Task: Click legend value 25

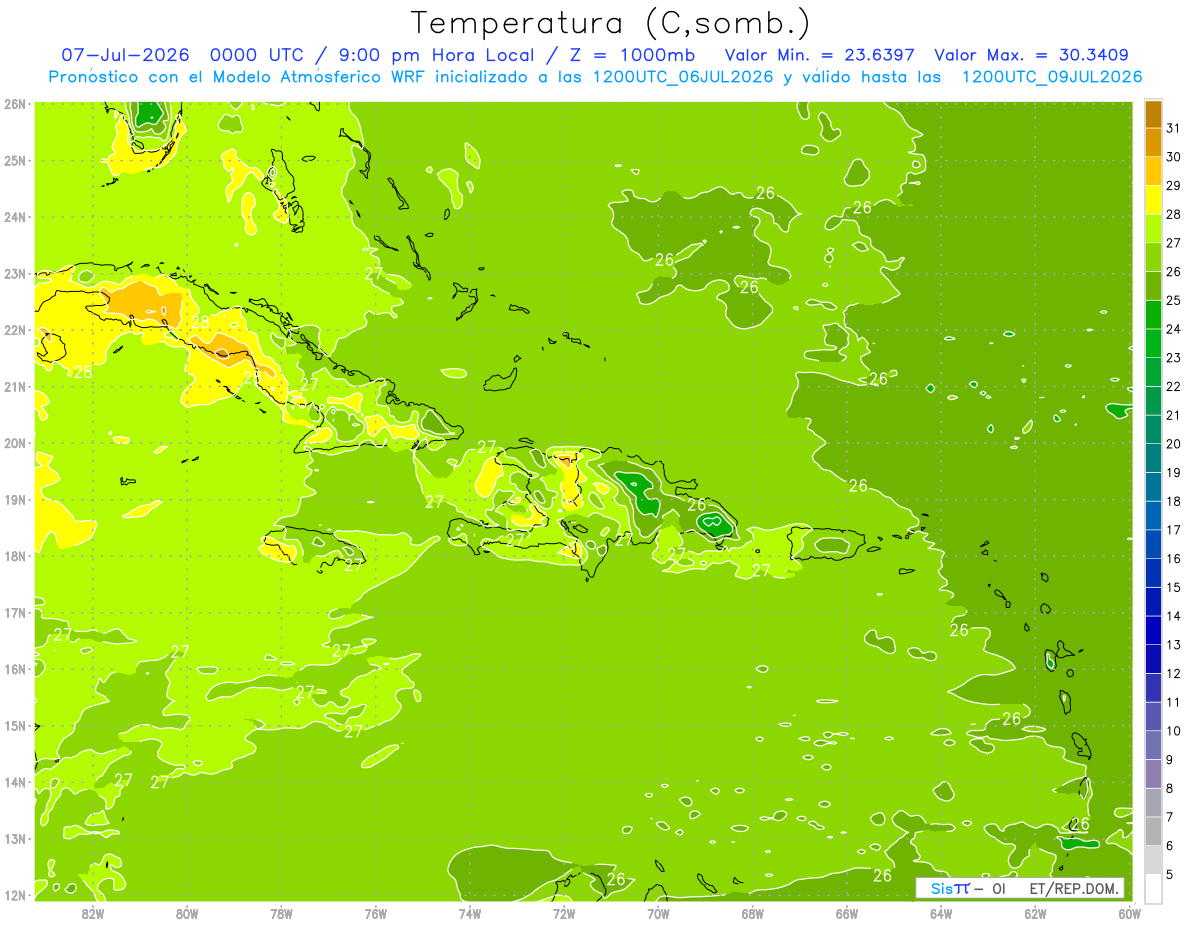Action: pyautogui.click(x=1174, y=301)
